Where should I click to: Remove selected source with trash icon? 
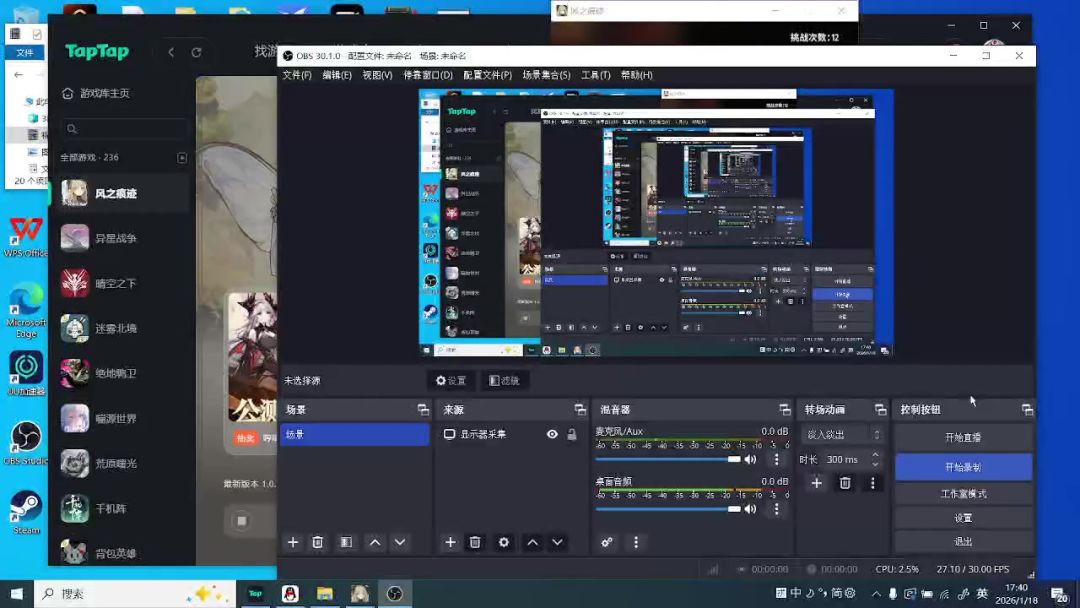[x=475, y=543]
